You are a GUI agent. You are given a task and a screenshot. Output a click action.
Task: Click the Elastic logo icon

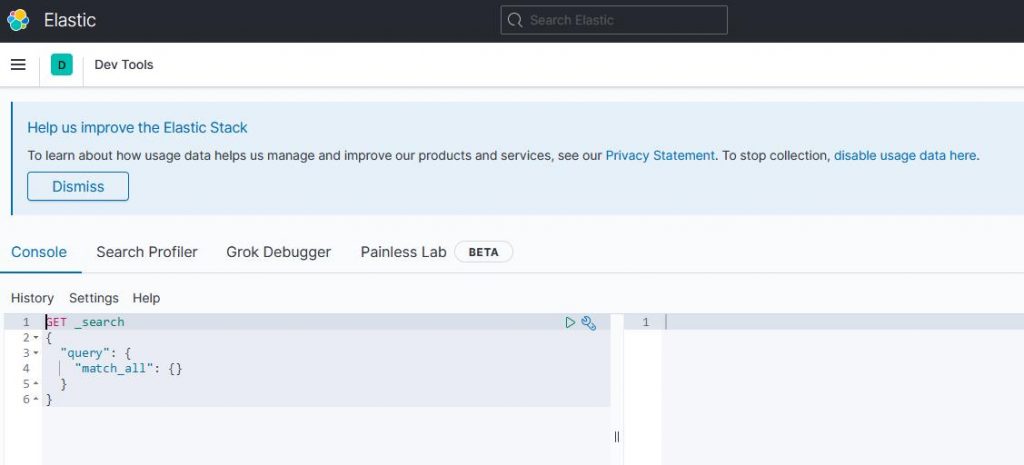pos(18,20)
